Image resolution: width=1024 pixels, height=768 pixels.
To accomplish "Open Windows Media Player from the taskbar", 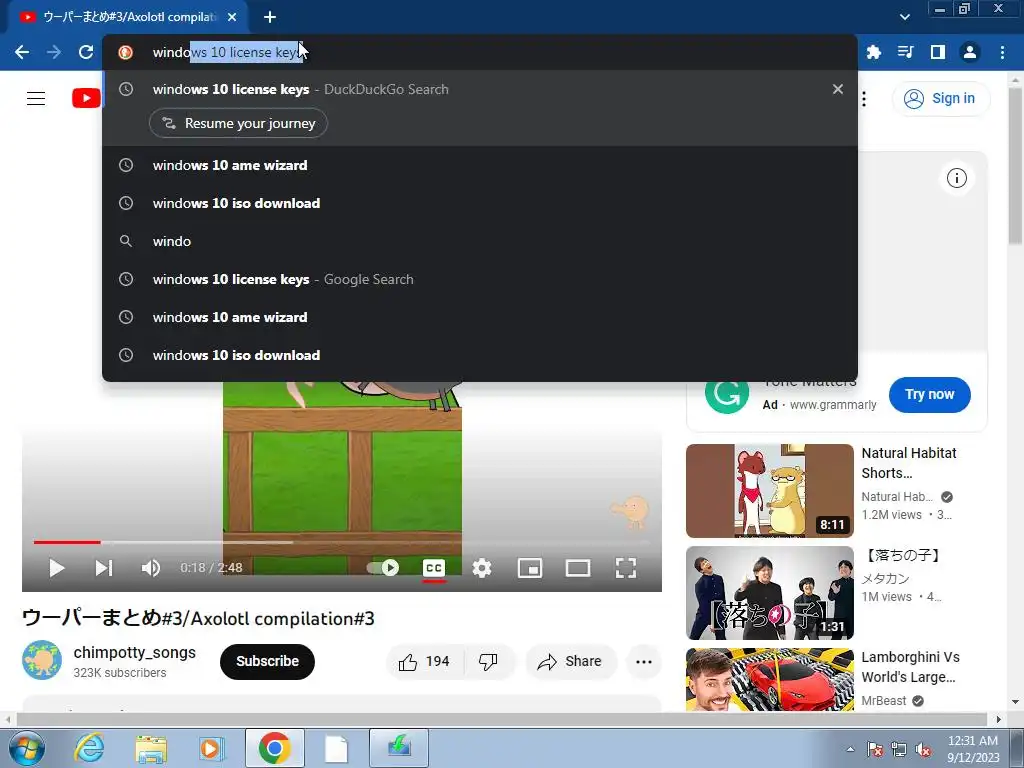I will (211, 748).
